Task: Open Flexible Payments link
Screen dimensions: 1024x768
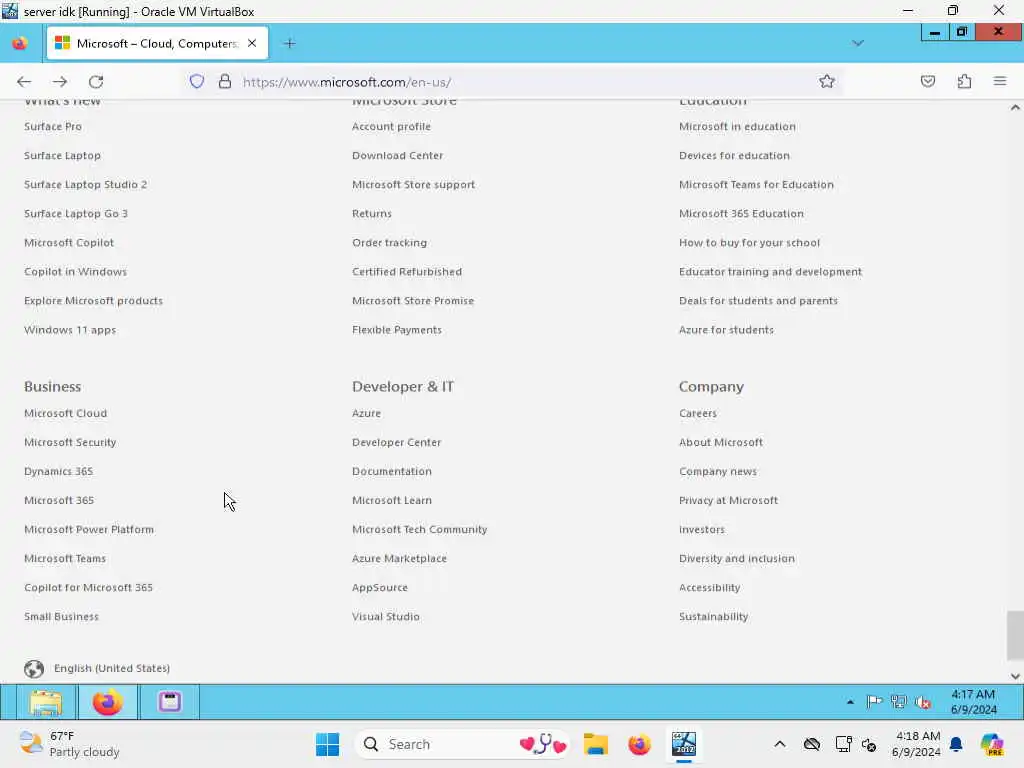Action: pos(397,330)
